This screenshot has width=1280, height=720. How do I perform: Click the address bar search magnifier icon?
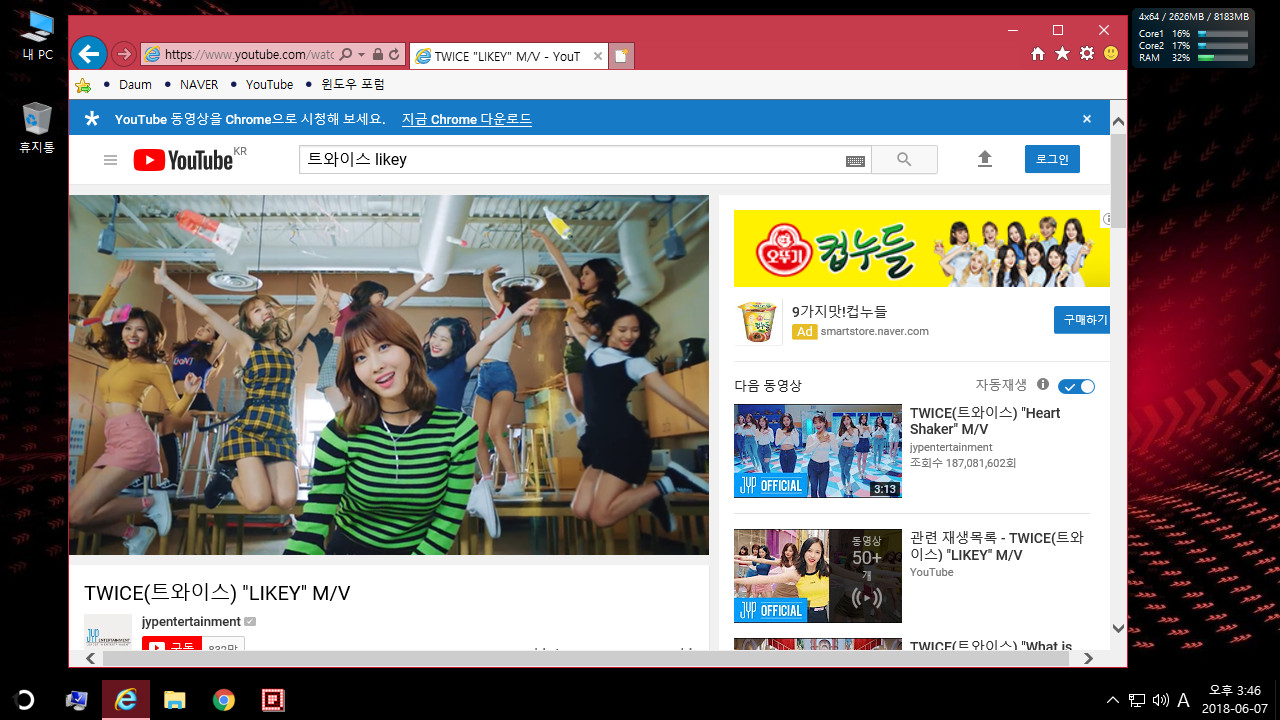click(x=346, y=55)
